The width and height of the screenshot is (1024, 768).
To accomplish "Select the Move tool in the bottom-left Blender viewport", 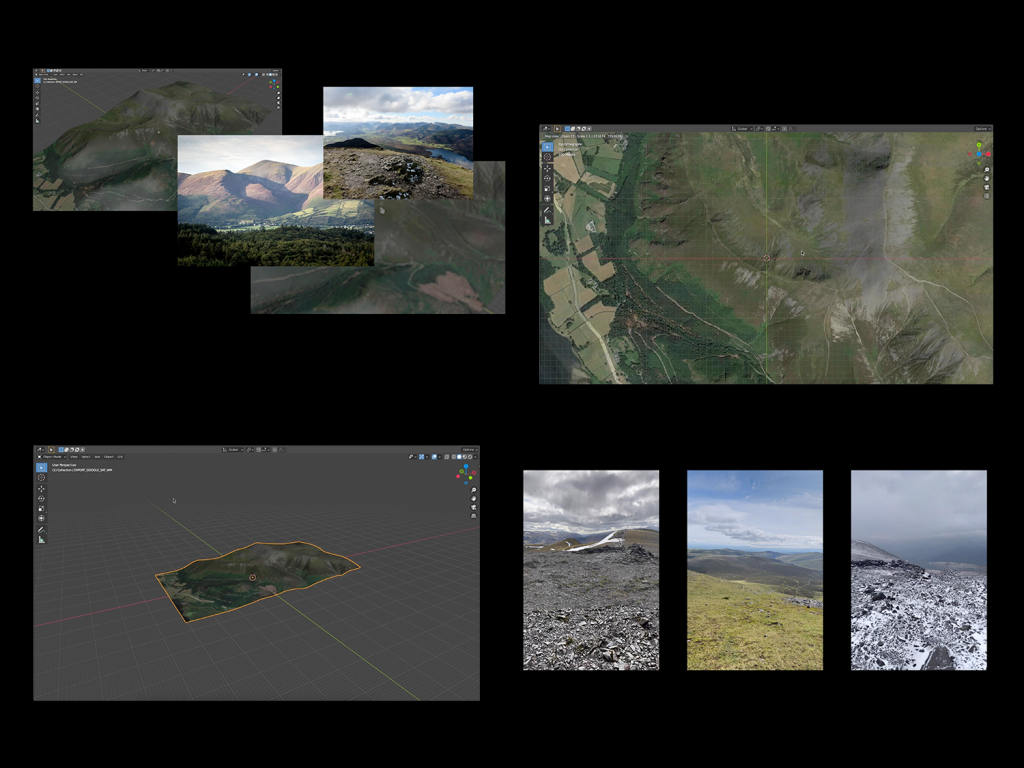I will click(x=41, y=488).
